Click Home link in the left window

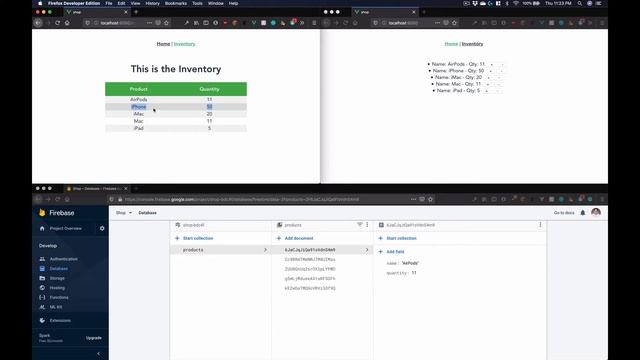point(163,44)
